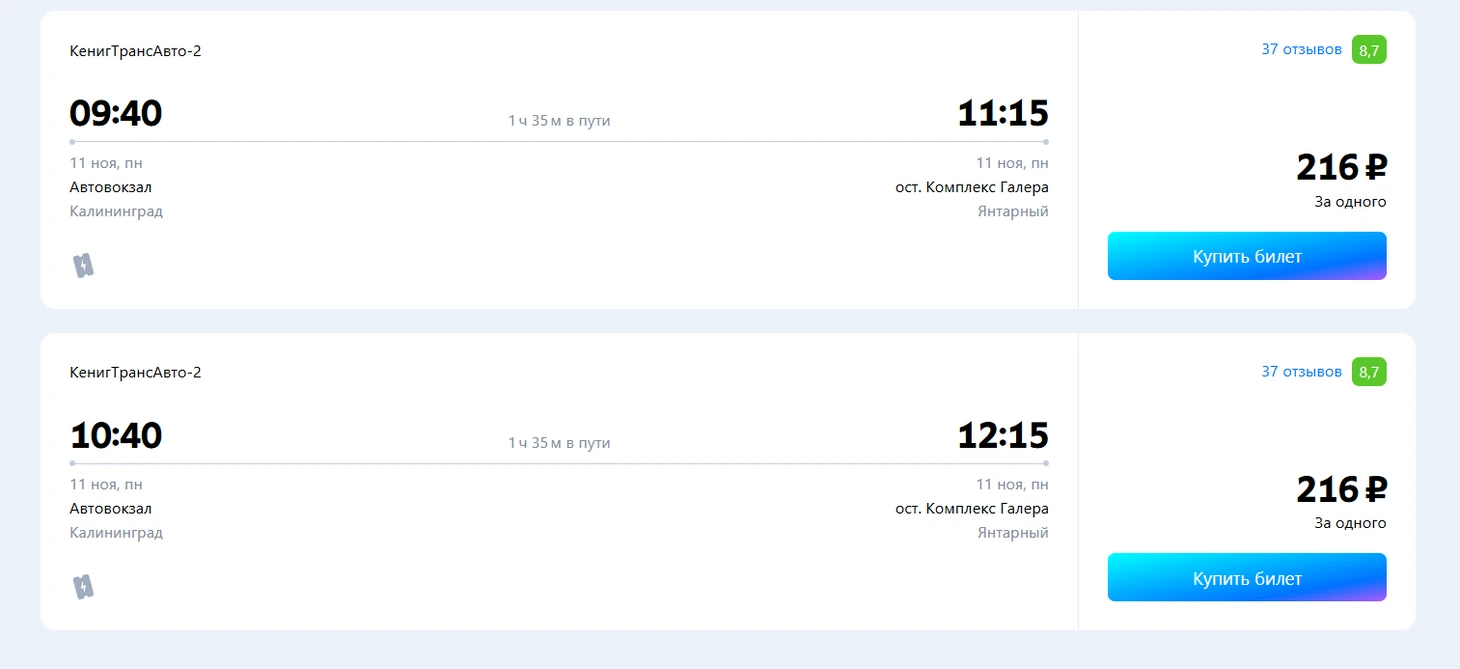Select the 09:40 departure time

pyautogui.click(x=116, y=114)
